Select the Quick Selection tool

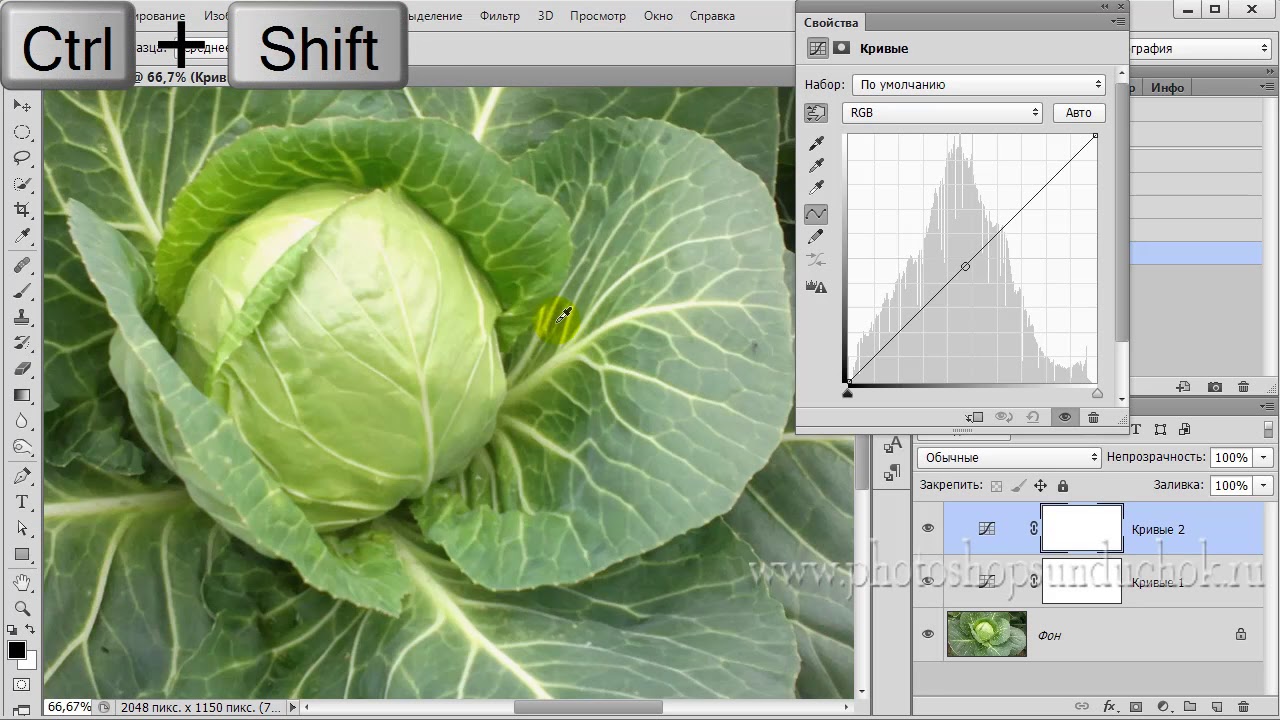tap(22, 184)
